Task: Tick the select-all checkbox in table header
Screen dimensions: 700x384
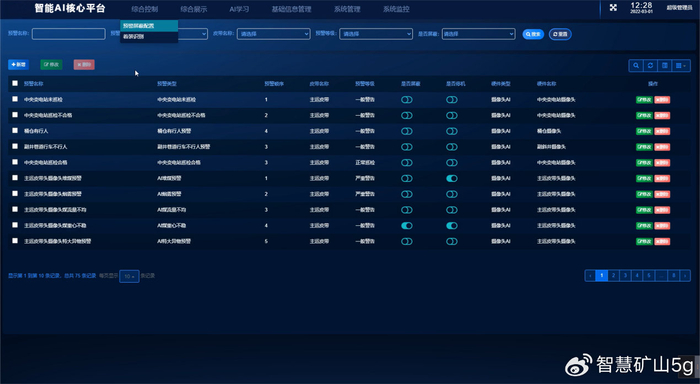Action: click(x=15, y=83)
